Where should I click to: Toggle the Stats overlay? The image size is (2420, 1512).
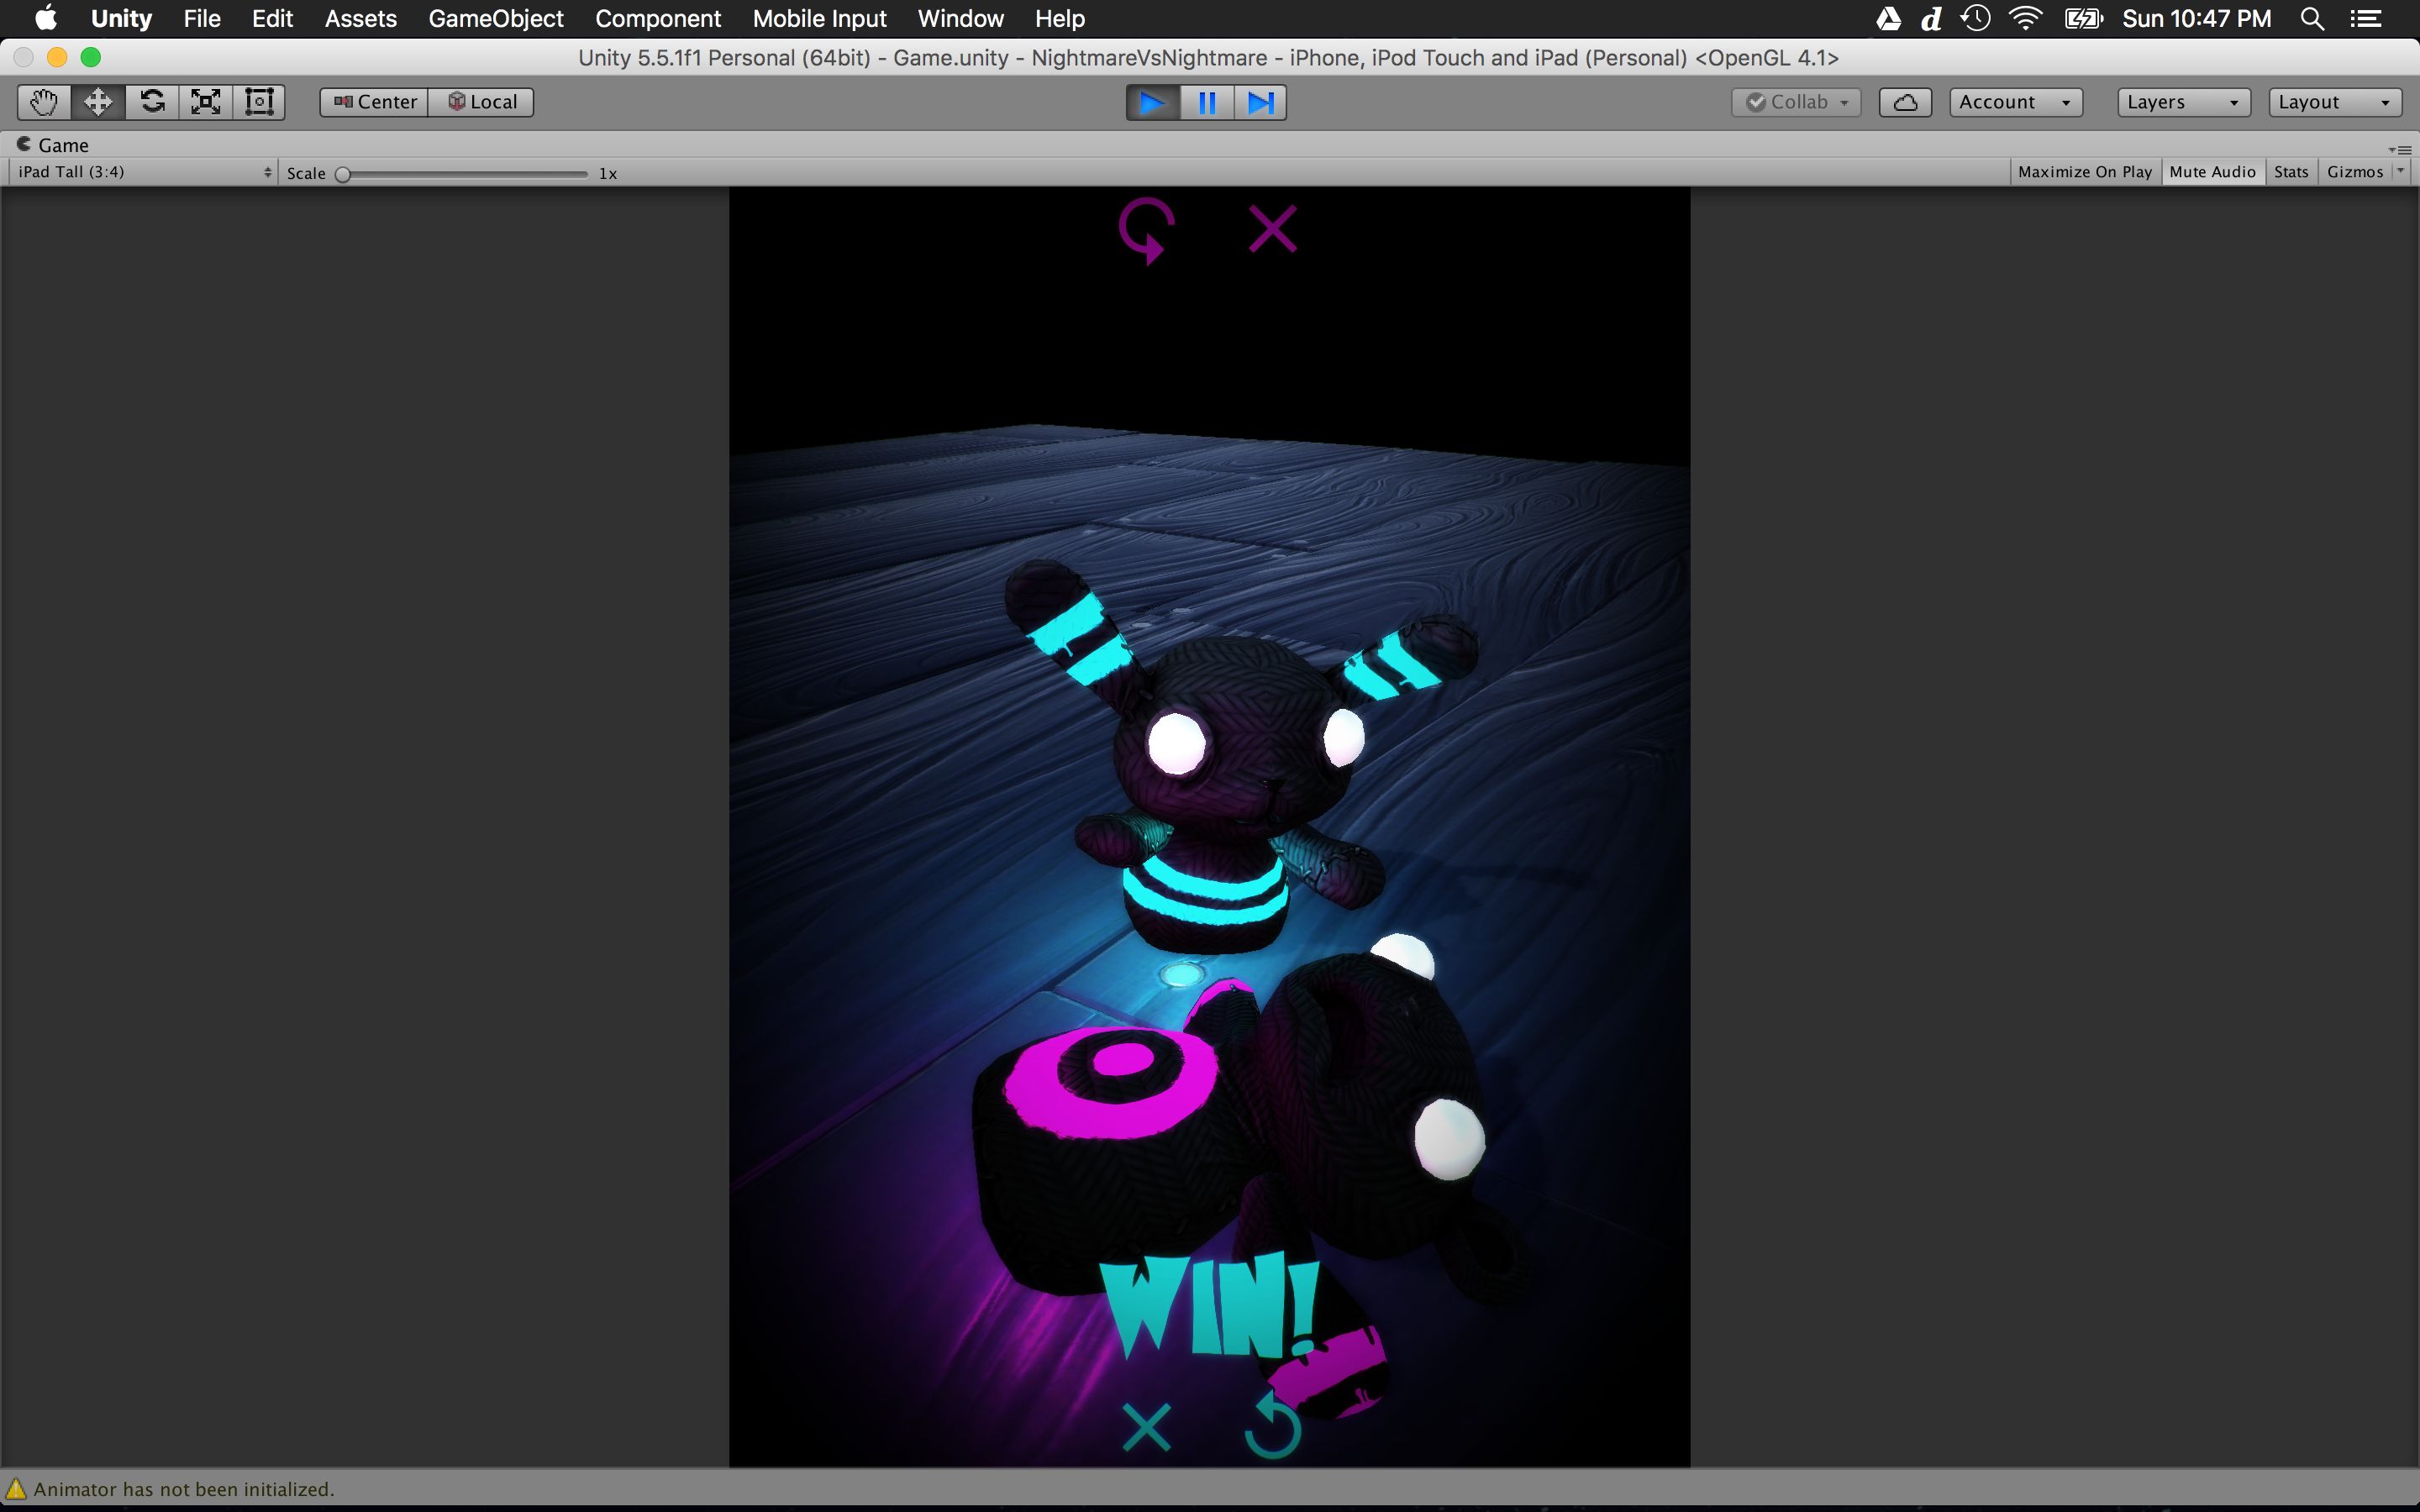2290,172
